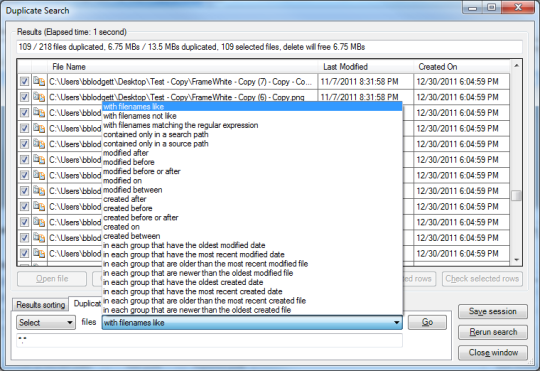The width and height of the screenshot is (540, 371).
Task: Uncheck the FrameWhite - Copy (7) row checkbox
Action: pos(24,82)
